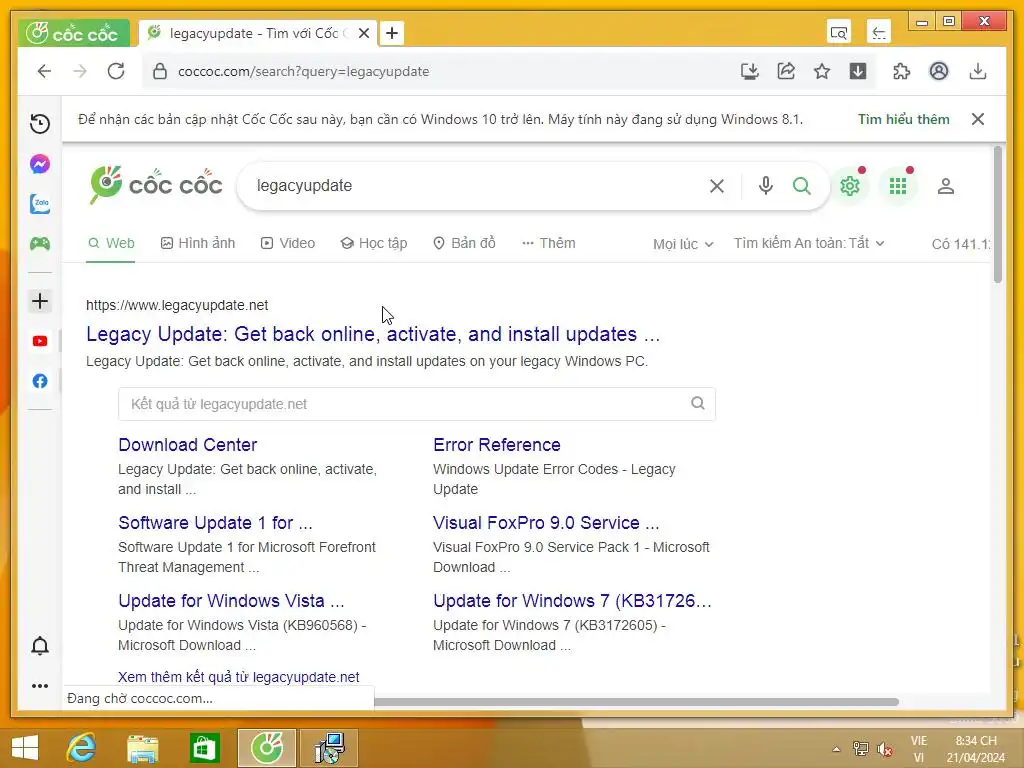Image resolution: width=1024 pixels, height=768 pixels.
Task: Open Cốc Cốc apps grid icon
Action: [x=898, y=186]
